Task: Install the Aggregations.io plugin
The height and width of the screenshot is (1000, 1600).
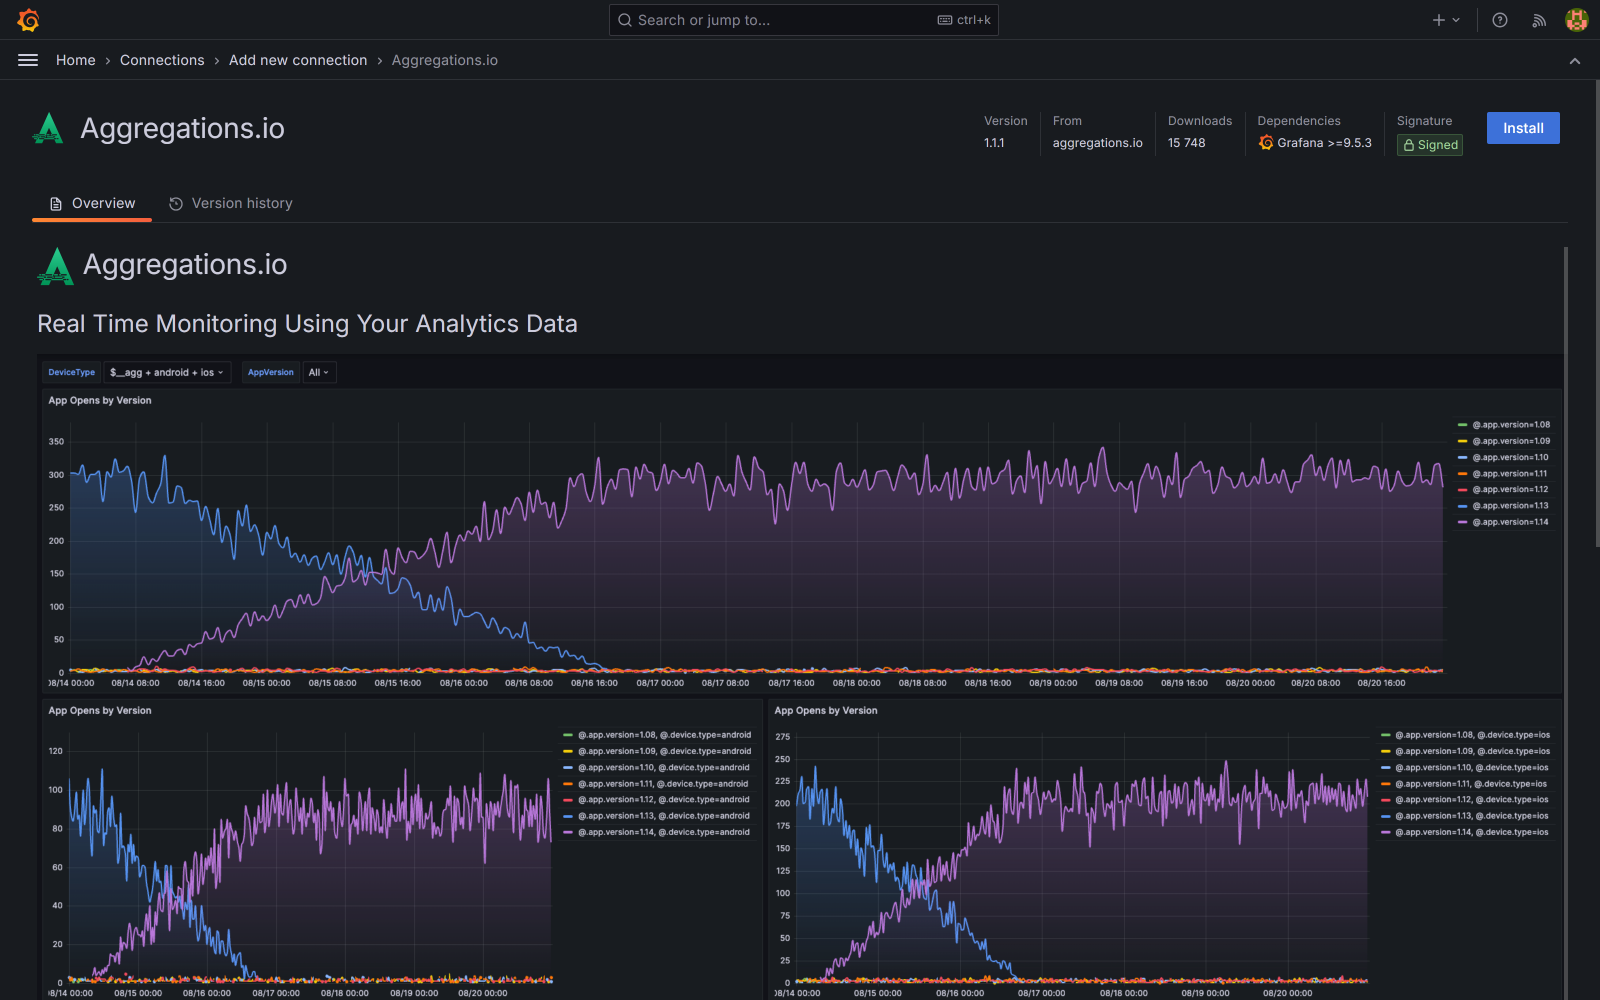Action: point(1523,128)
